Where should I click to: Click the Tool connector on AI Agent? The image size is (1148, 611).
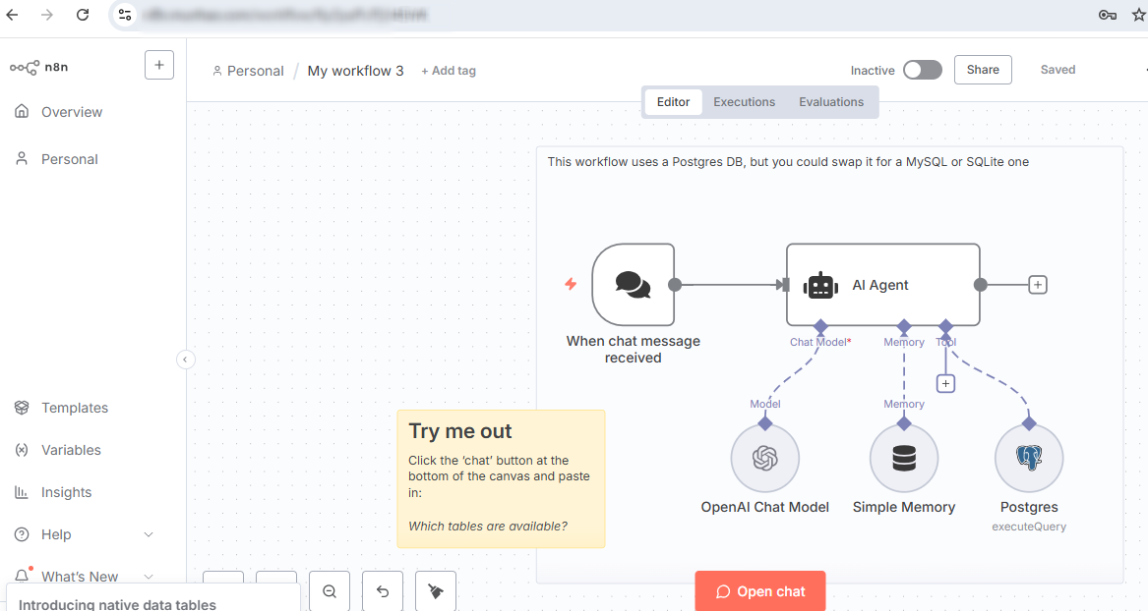click(x=946, y=326)
